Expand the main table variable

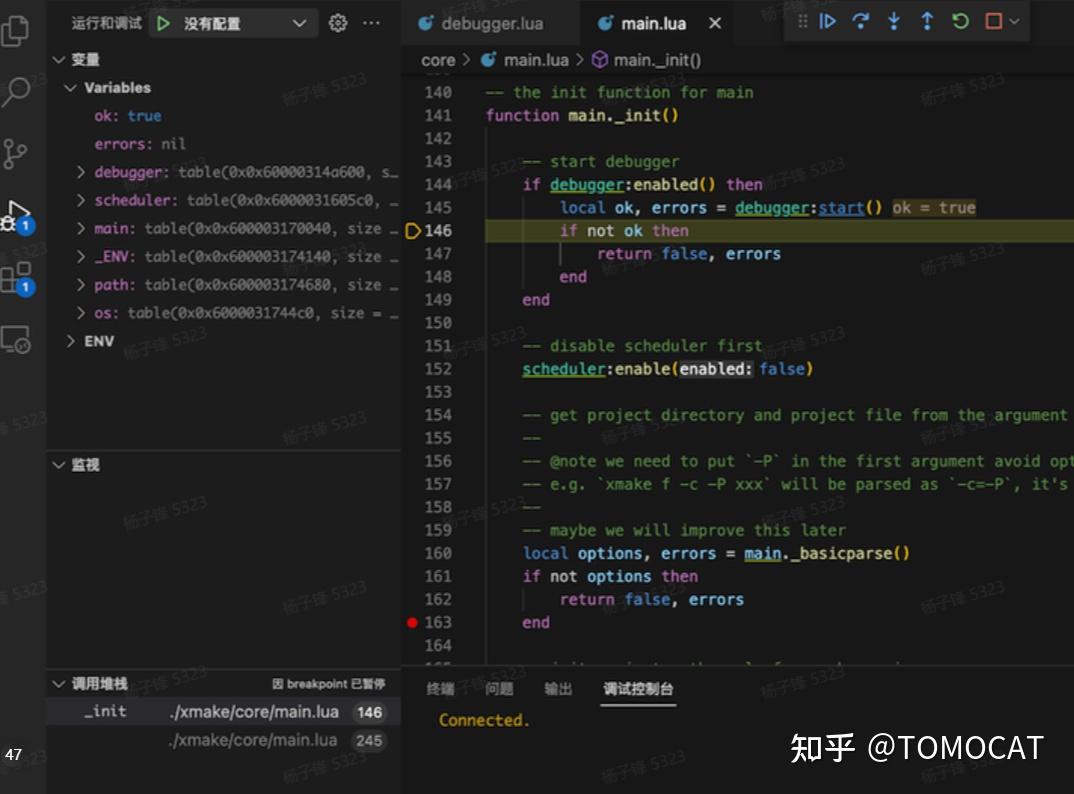[81, 228]
